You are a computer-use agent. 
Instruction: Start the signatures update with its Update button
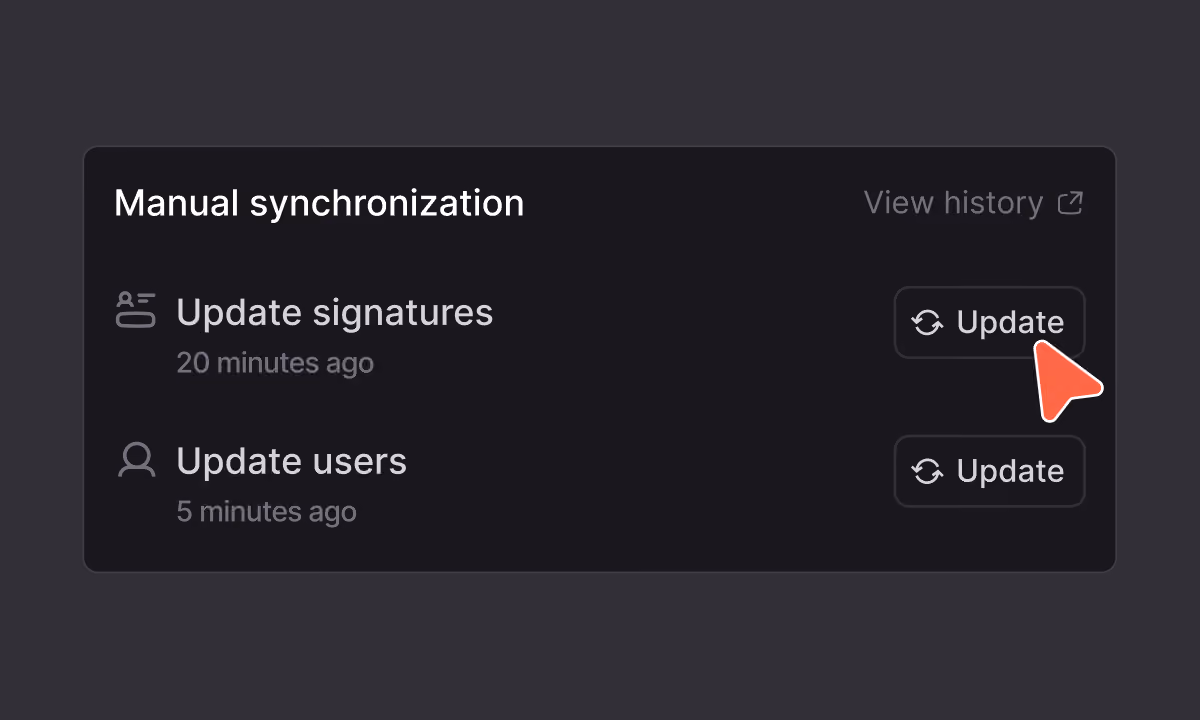tap(989, 322)
